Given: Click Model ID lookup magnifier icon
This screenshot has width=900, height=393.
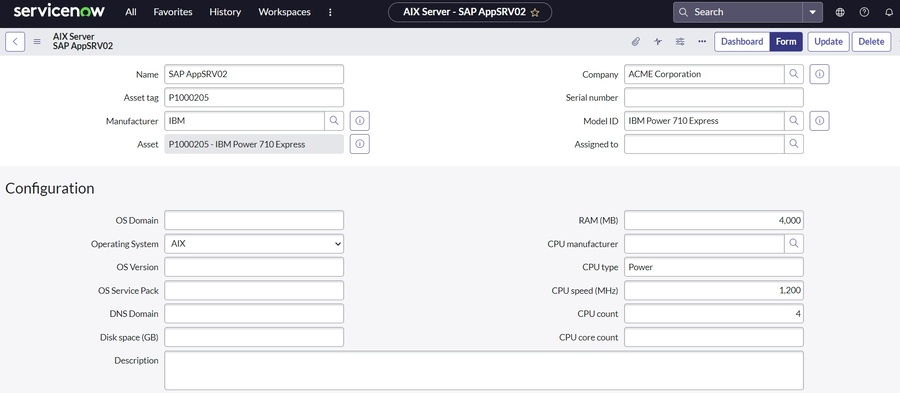Looking at the screenshot, I should pos(794,121).
